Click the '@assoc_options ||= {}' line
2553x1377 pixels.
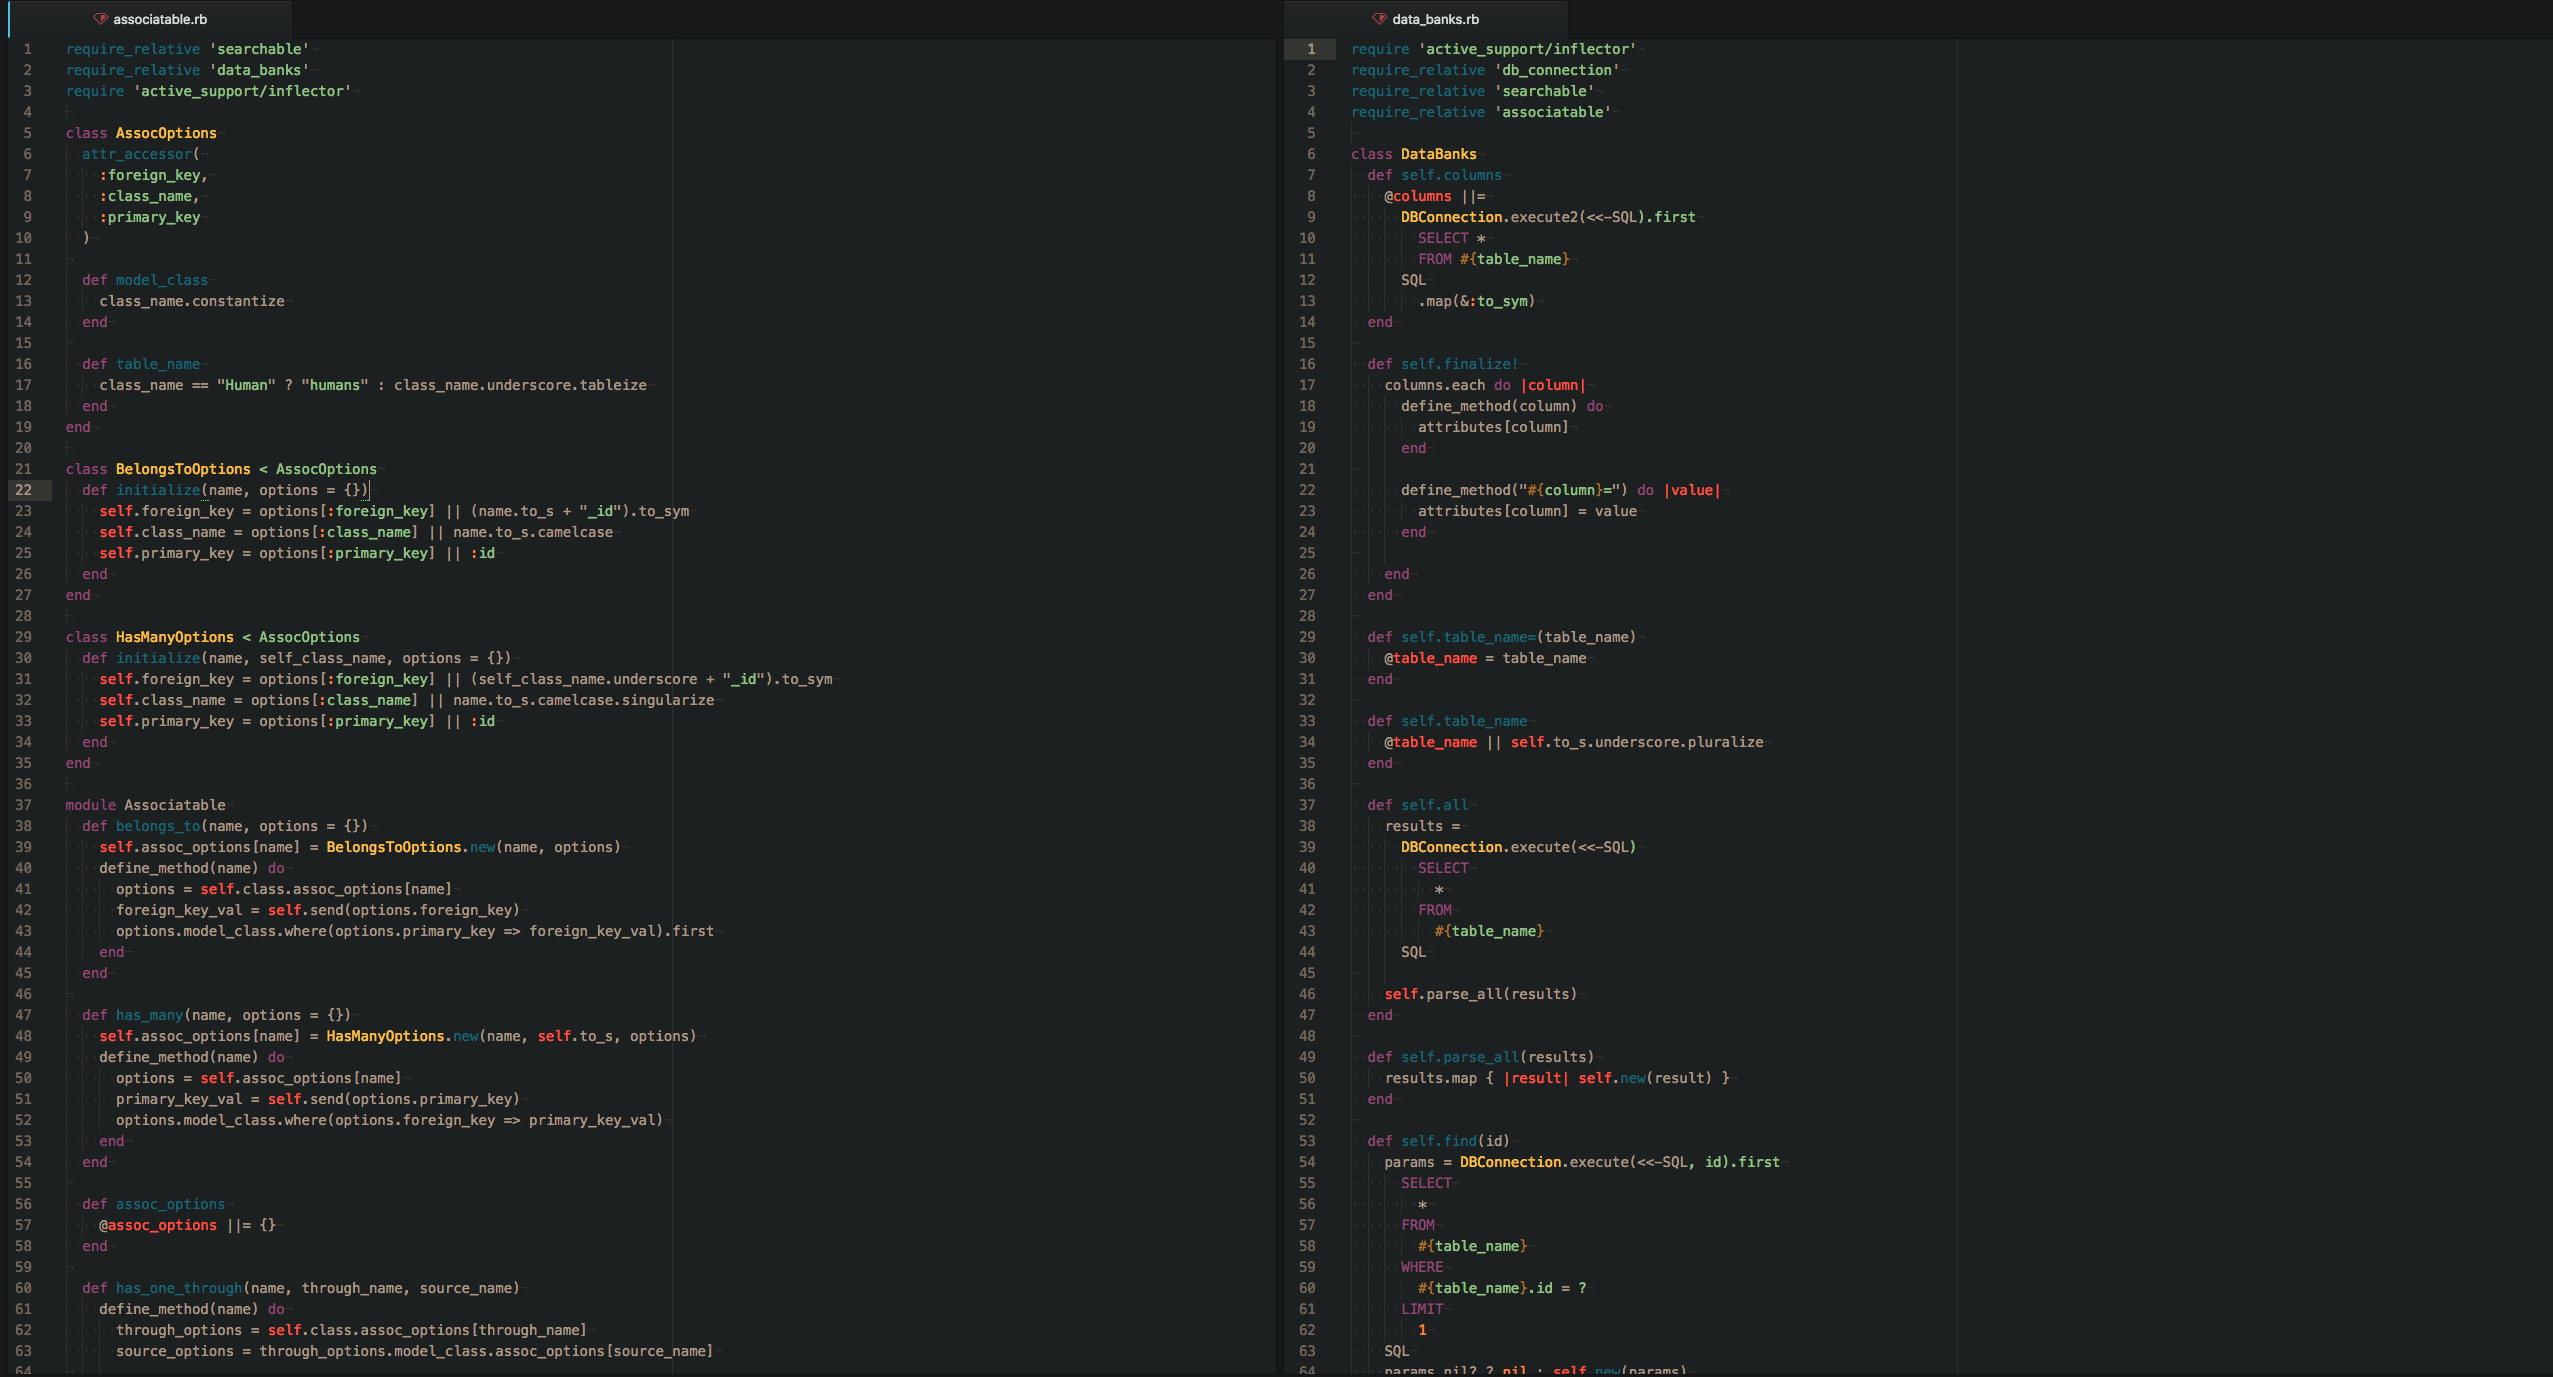click(x=186, y=1225)
